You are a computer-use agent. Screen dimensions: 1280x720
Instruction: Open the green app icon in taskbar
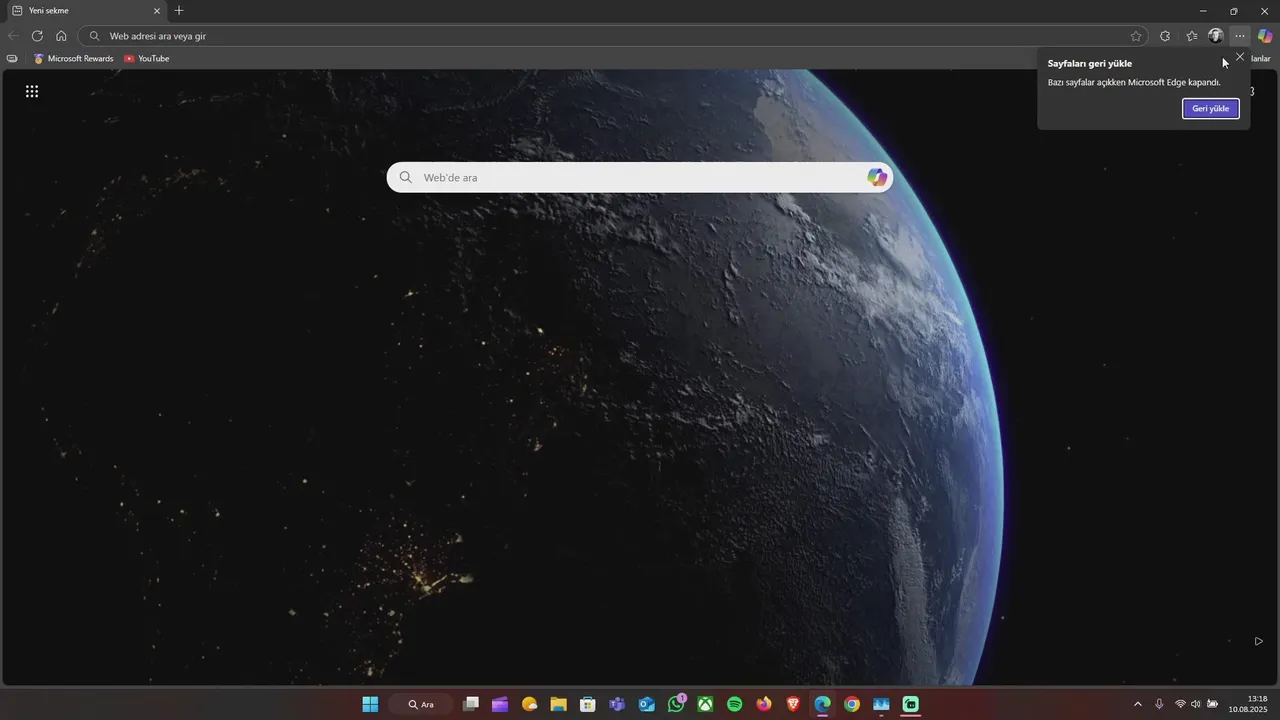click(x=910, y=704)
